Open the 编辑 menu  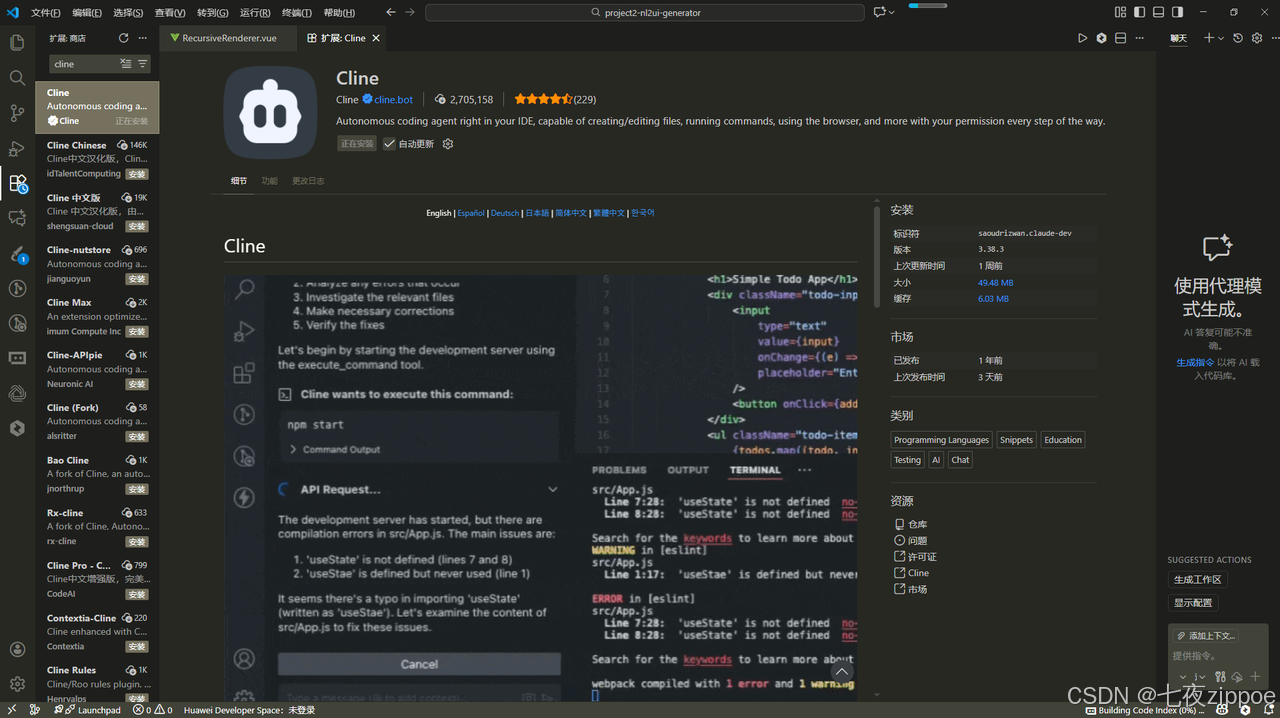point(87,13)
